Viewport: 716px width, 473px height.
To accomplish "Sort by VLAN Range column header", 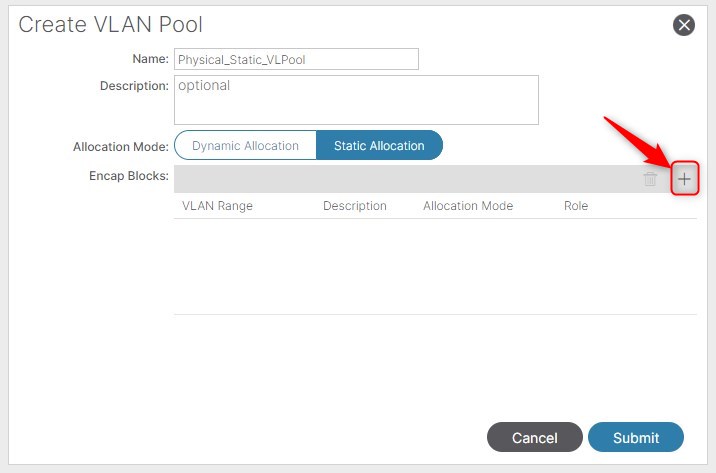I will (217, 206).
